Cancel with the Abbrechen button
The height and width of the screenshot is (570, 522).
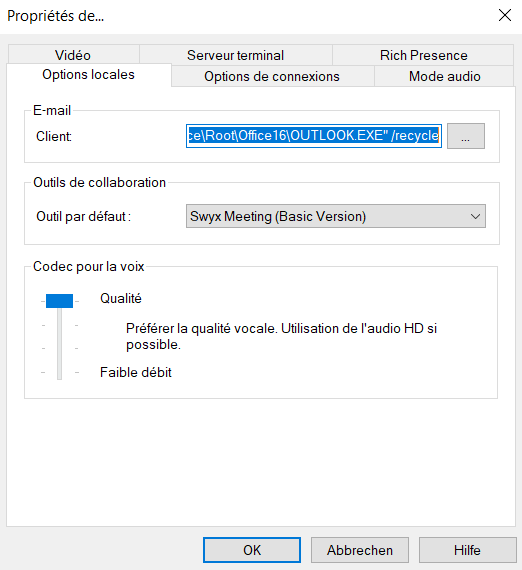pyautogui.click(x=360, y=550)
